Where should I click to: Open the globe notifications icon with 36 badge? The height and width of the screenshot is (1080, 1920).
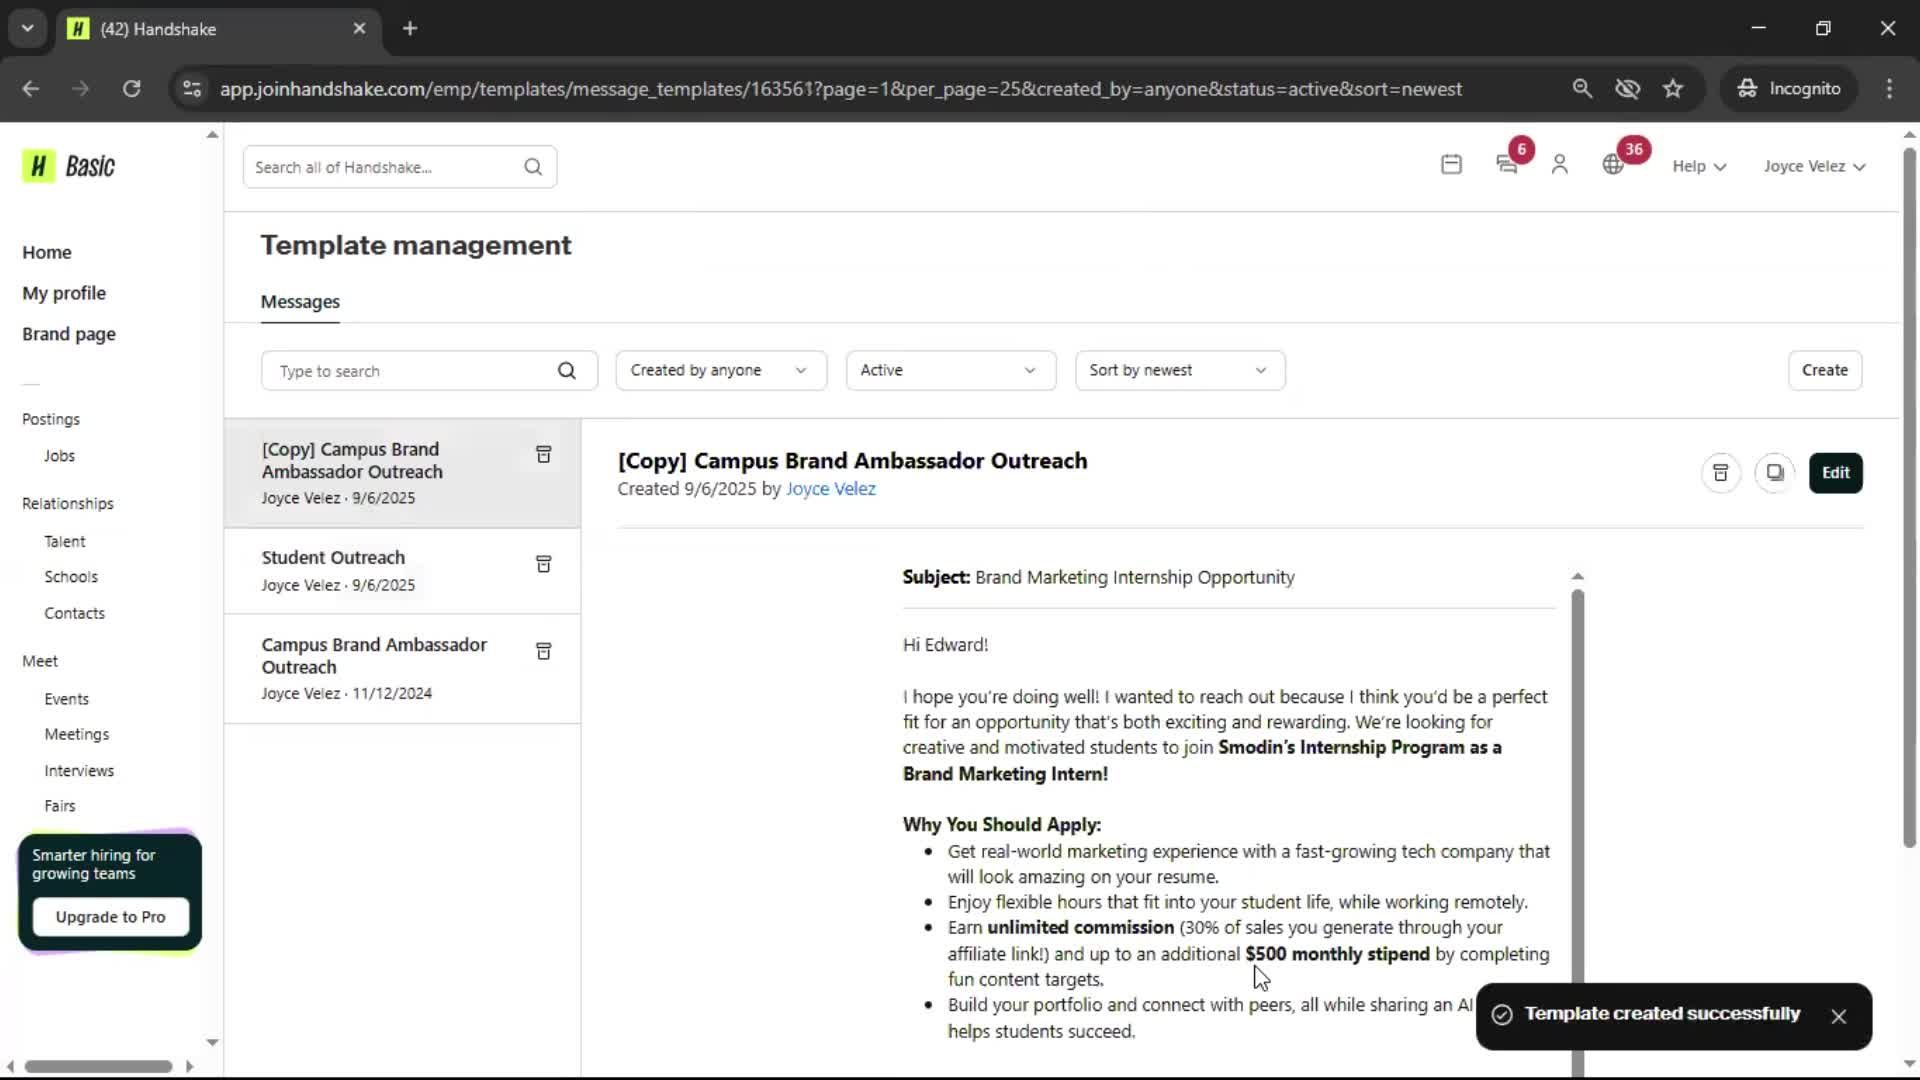point(1613,165)
